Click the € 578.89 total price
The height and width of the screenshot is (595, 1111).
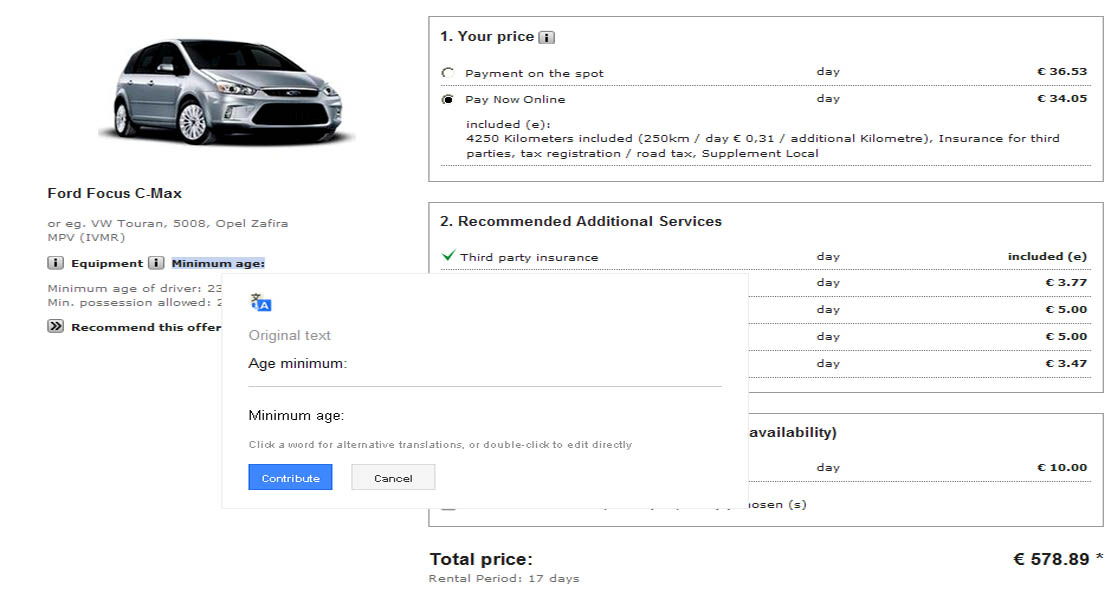[1051, 559]
